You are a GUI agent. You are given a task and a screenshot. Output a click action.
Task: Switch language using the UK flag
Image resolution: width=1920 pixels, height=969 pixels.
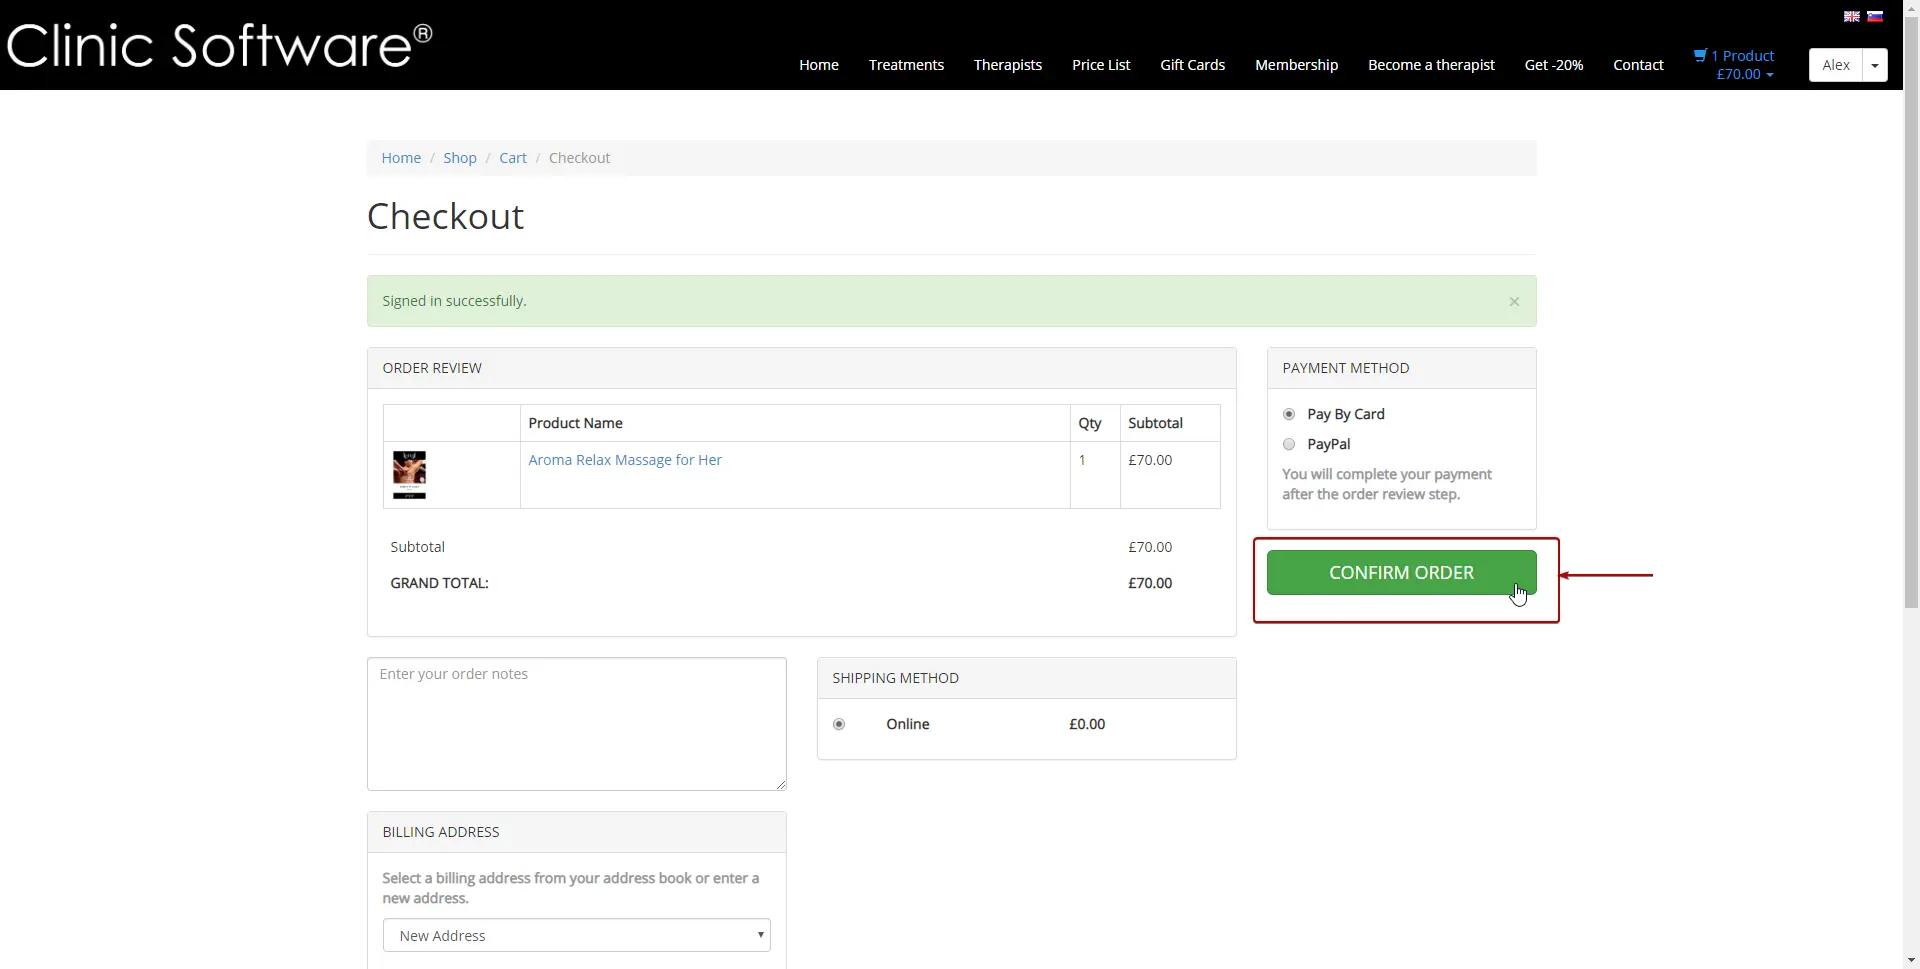coord(1851,16)
